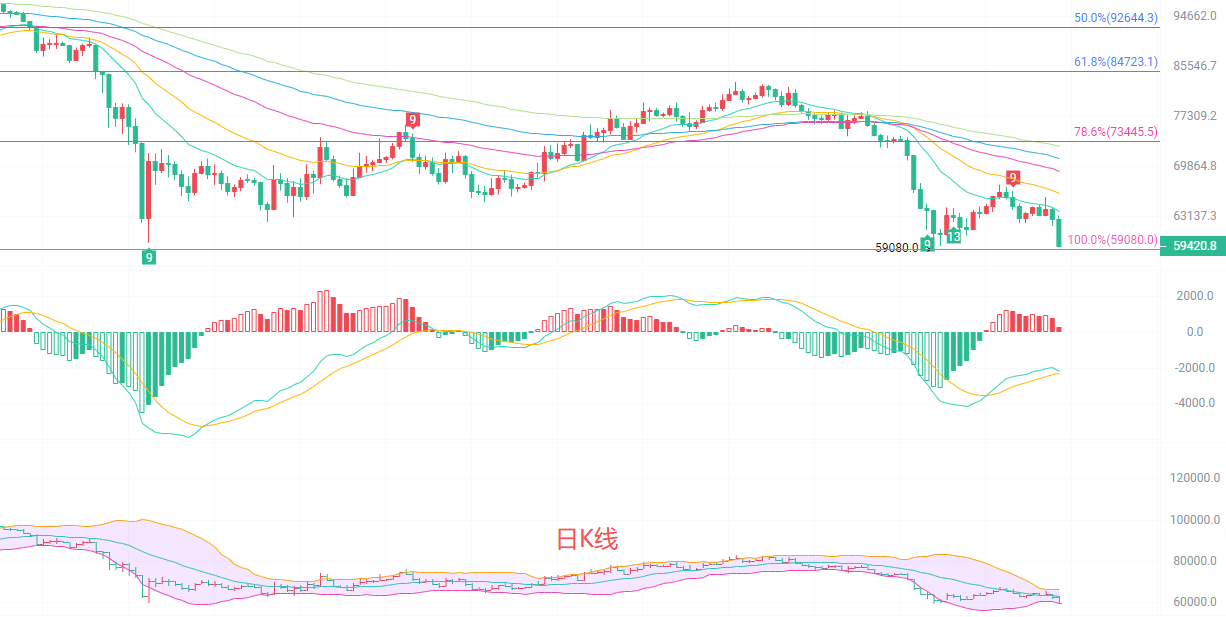Click the black 59080.0 low price label
The height and width of the screenshot is (617, 1226).
pos(897,247)
